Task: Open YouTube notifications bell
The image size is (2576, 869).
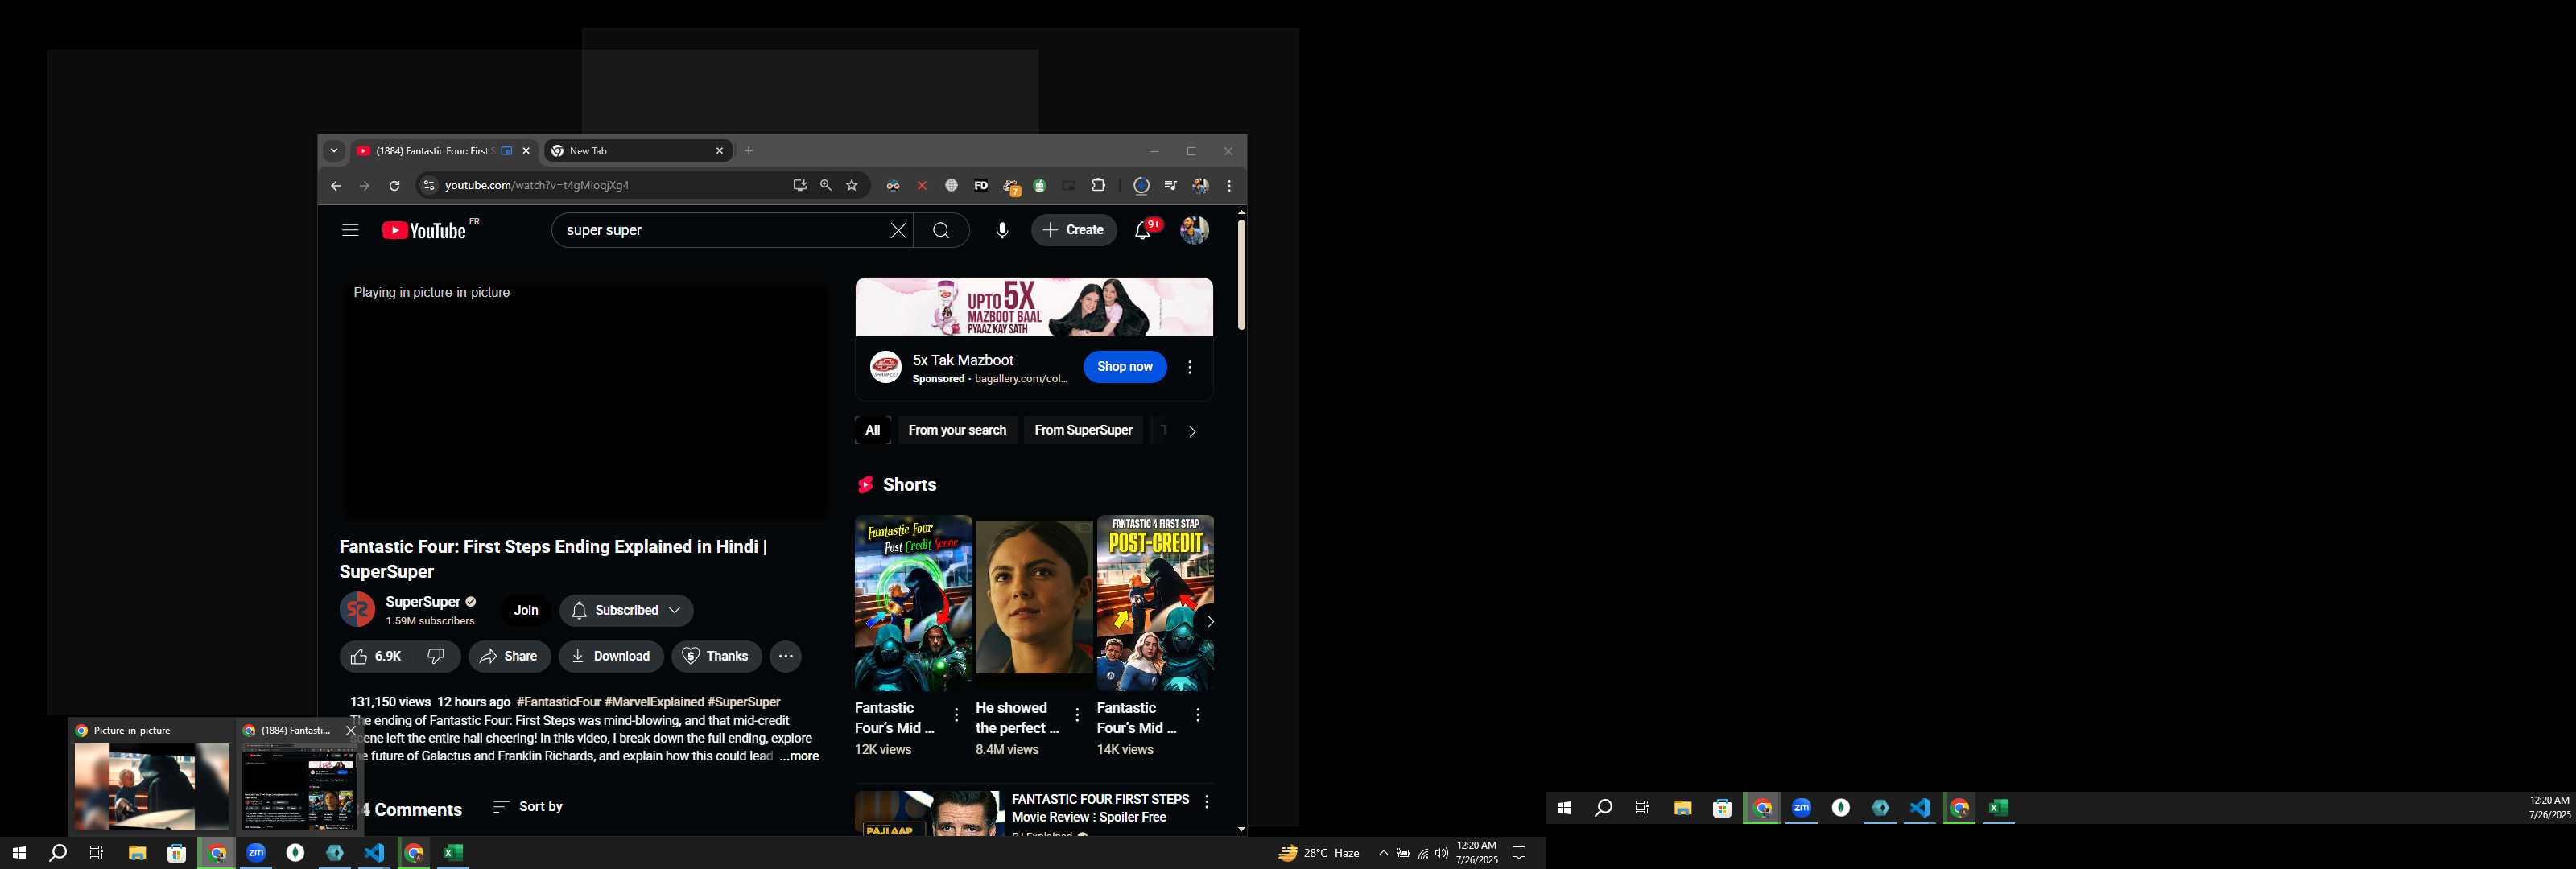Action: (1143, 230)
